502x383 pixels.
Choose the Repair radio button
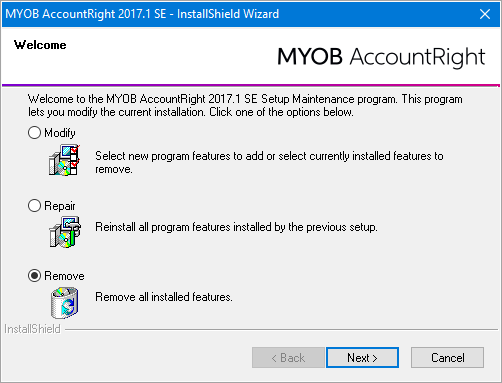pos(34,206)
